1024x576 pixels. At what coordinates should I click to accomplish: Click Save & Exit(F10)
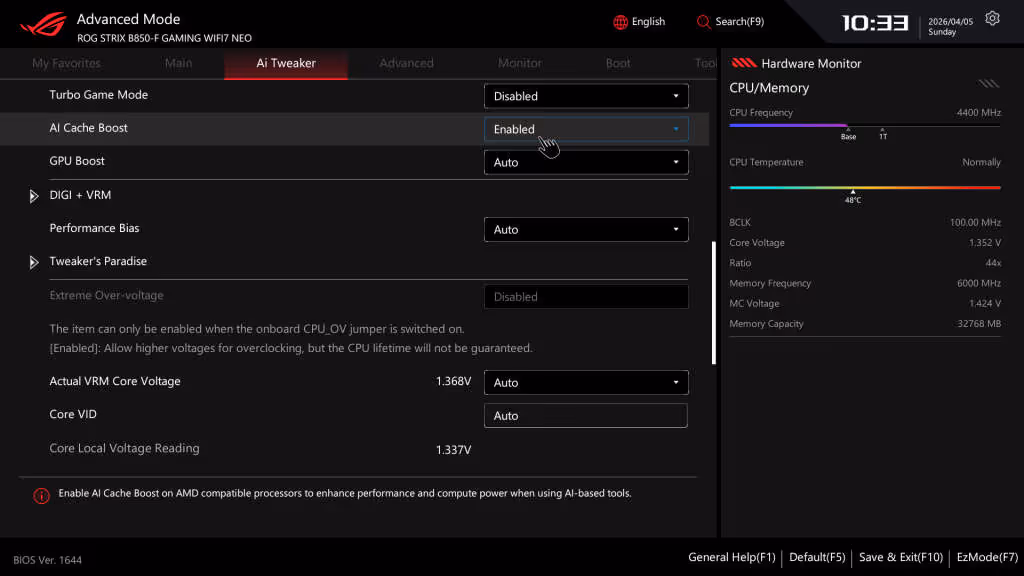pos(899,557)
